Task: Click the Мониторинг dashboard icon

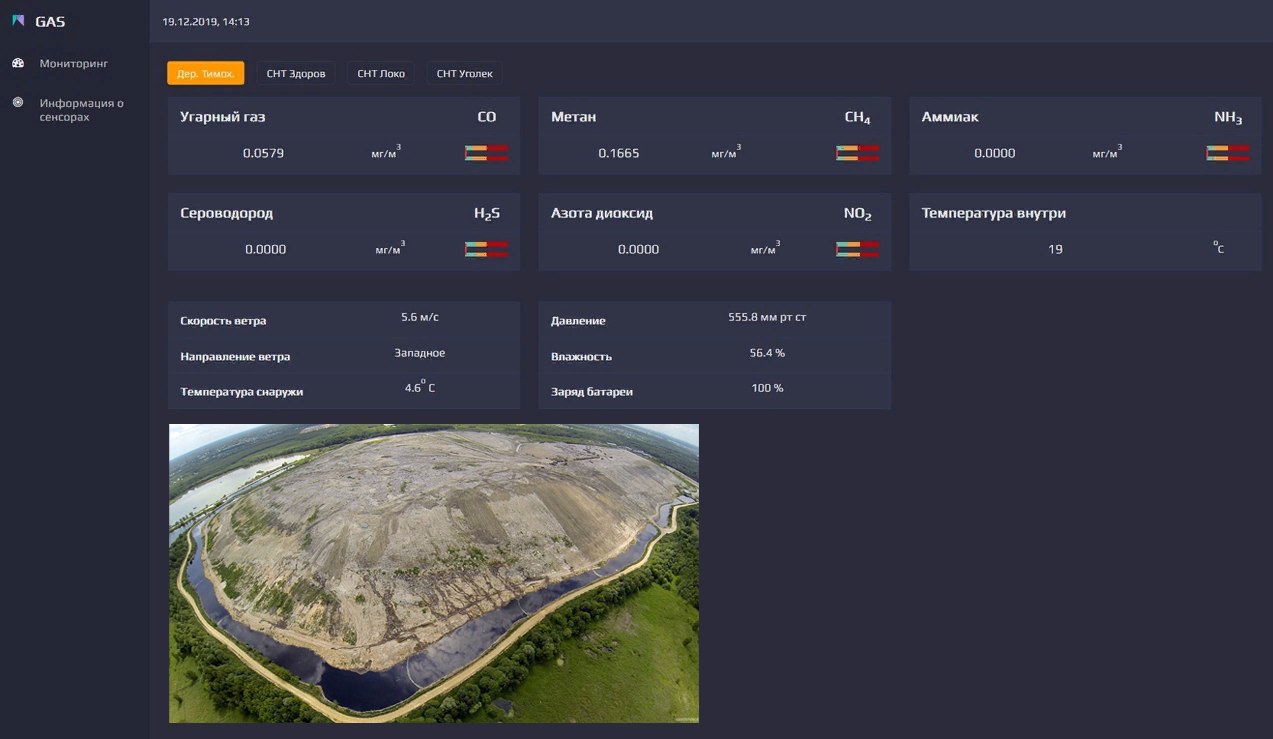Action: (18, 63)
